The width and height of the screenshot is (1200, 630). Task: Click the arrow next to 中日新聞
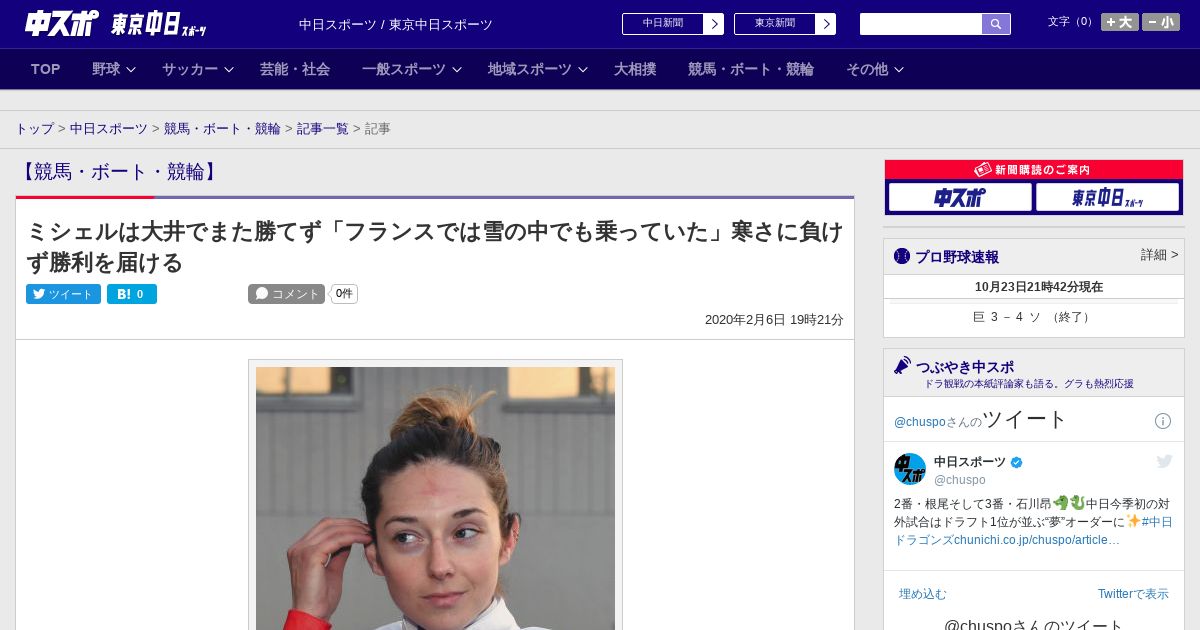pyautogui.click(x=714, y=24)
